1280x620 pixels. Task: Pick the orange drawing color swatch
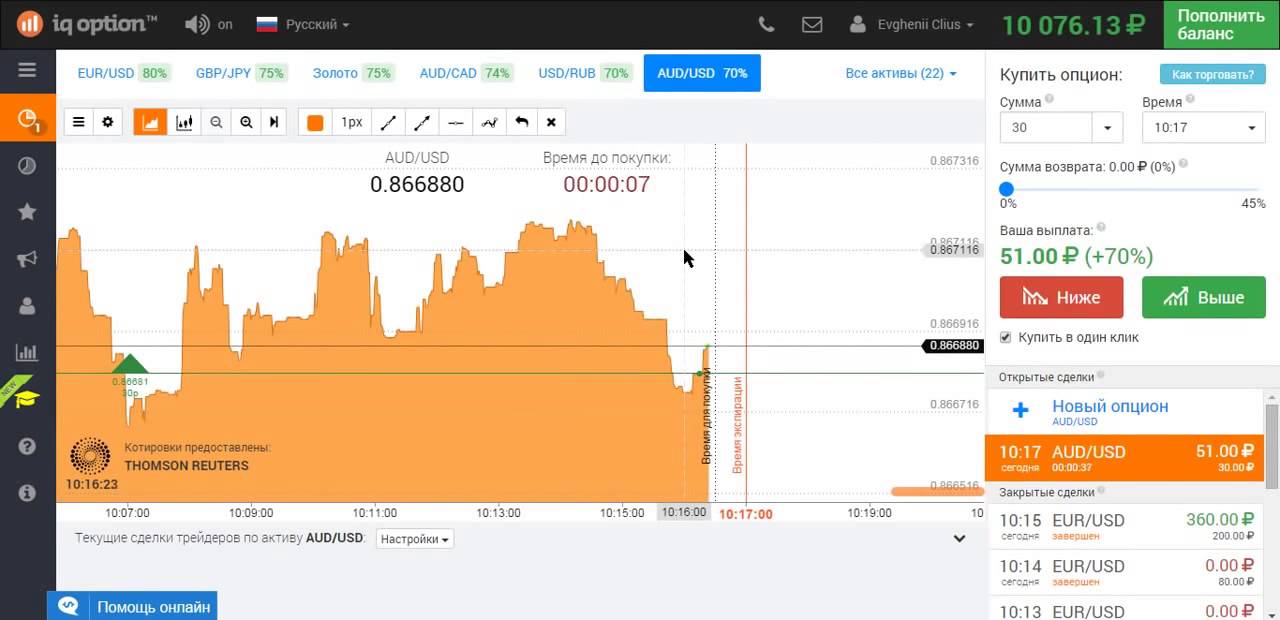coord(315,122)
